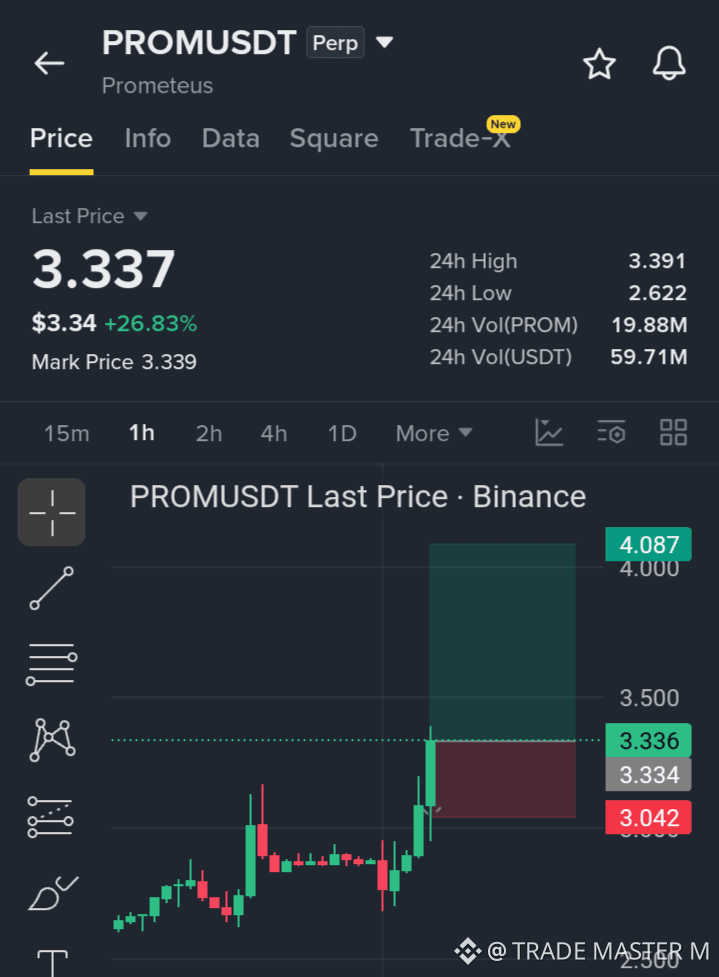Select the crosshair cursor tool
Image resolution: width=719 pixels, height=977 pixels.
pos(52,512)
